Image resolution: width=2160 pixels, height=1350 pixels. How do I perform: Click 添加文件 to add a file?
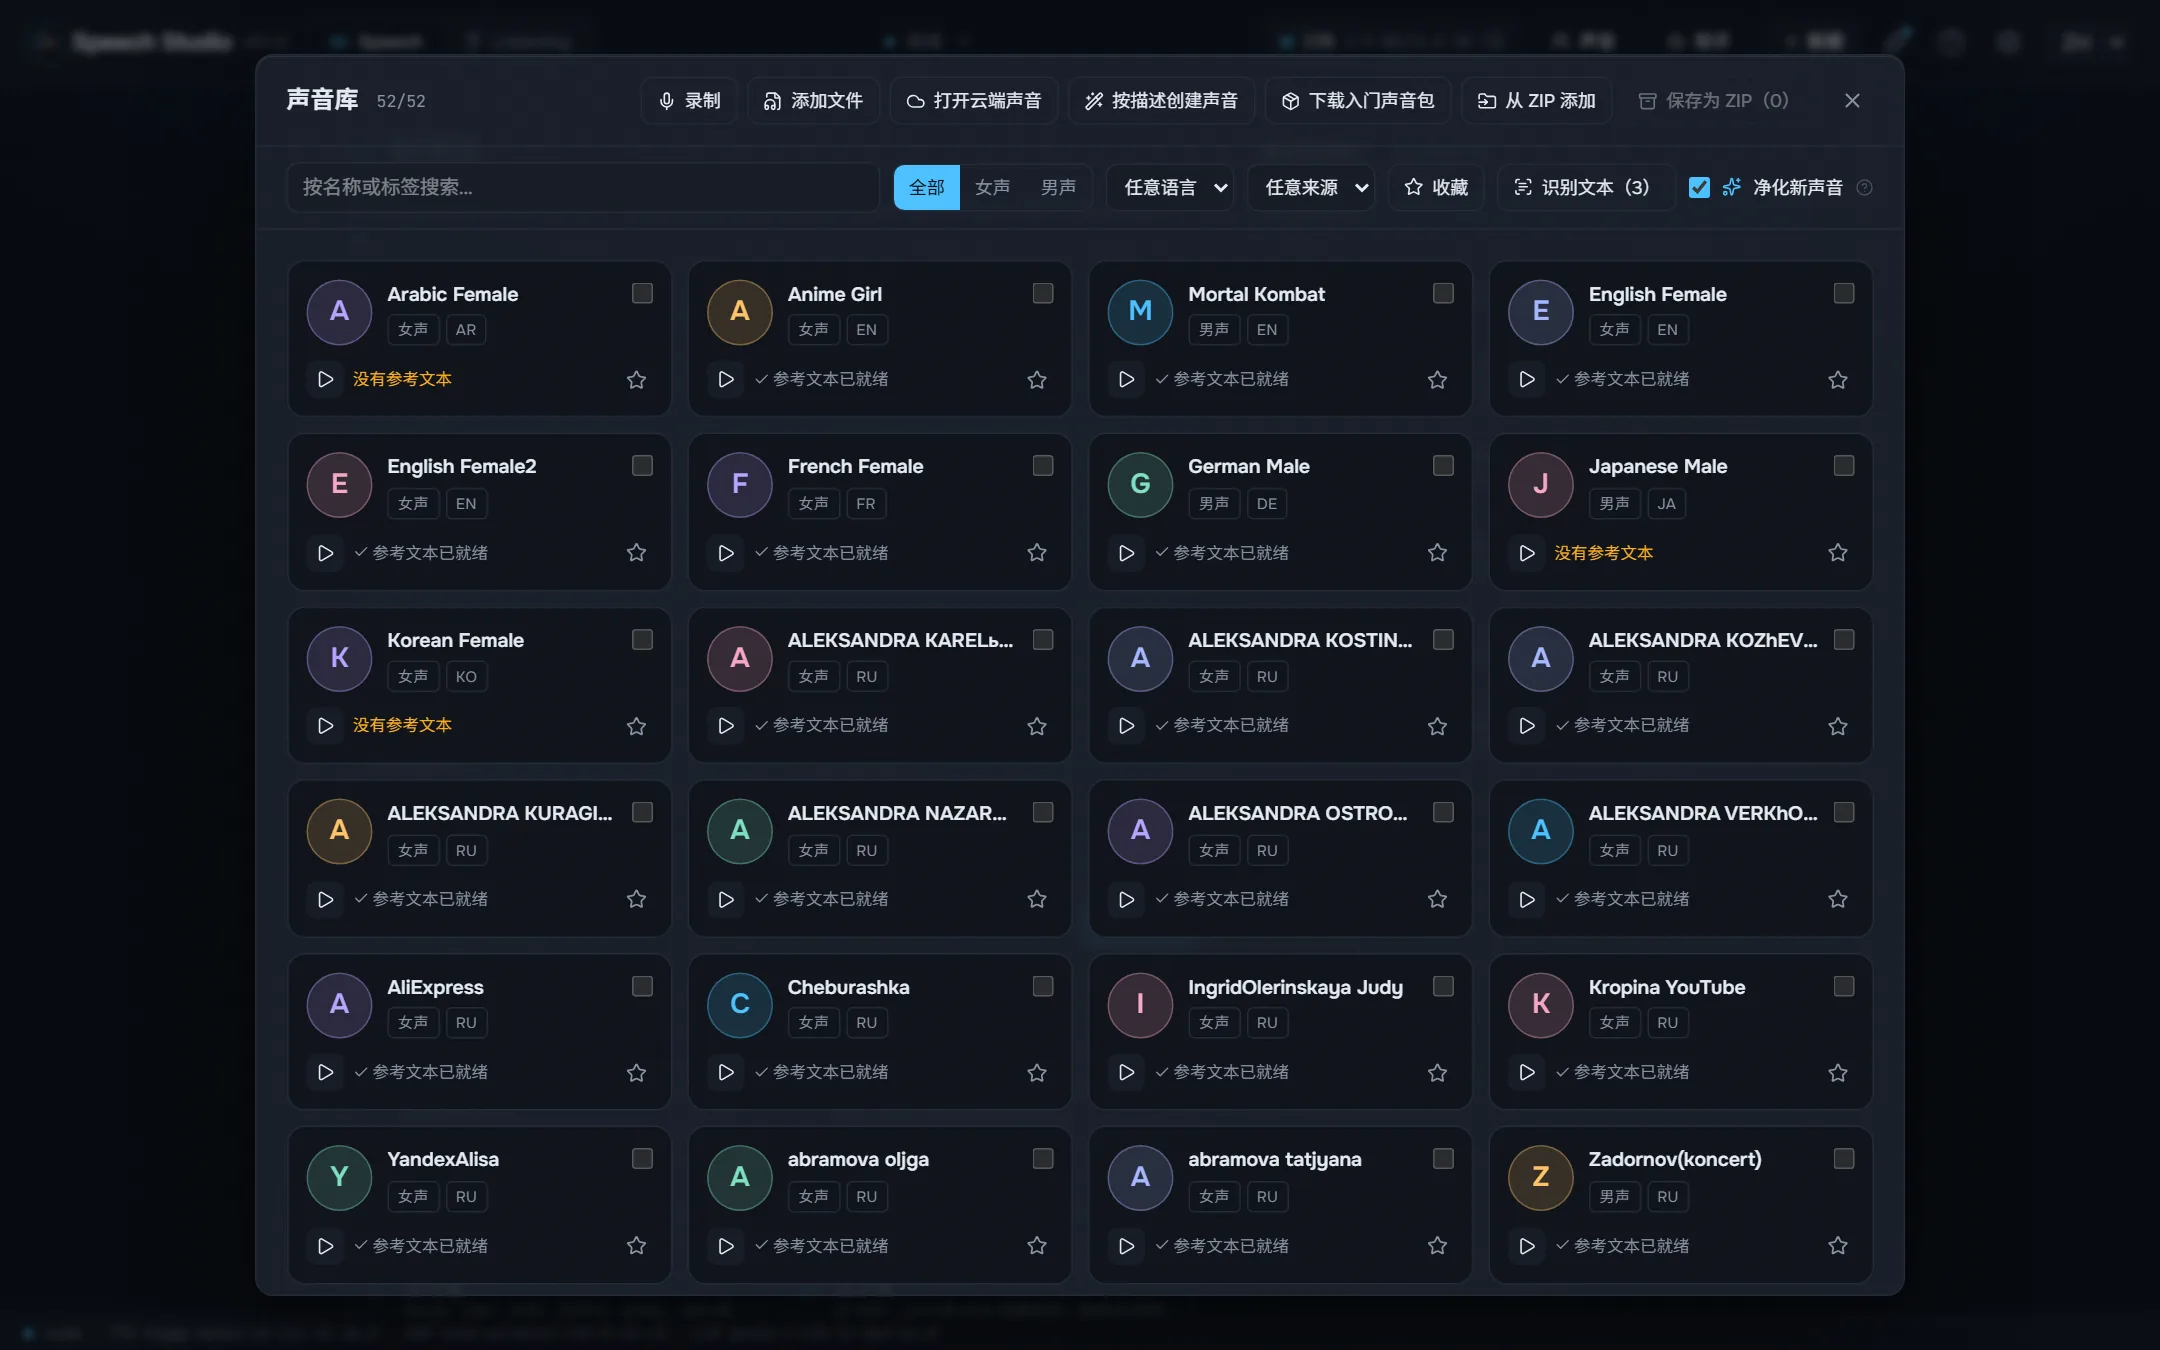813,101
